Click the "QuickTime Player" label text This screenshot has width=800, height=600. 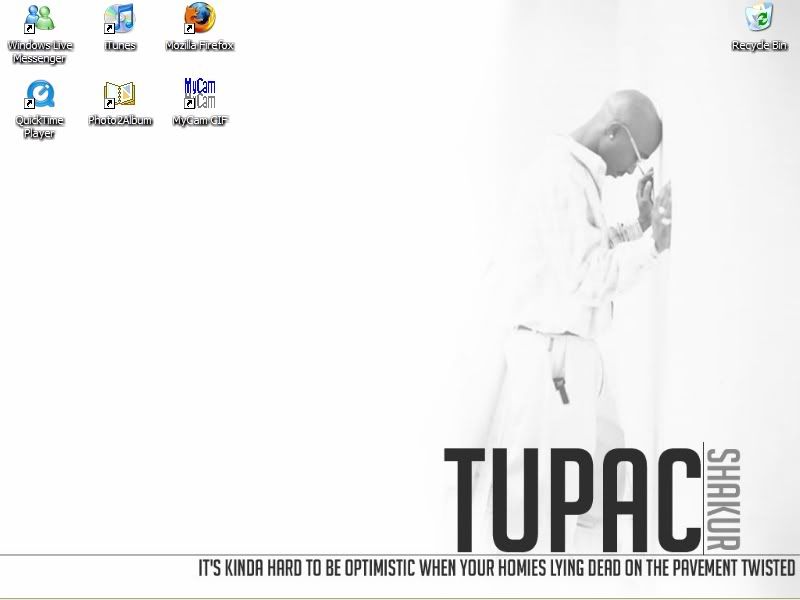[x=39, y=127]
